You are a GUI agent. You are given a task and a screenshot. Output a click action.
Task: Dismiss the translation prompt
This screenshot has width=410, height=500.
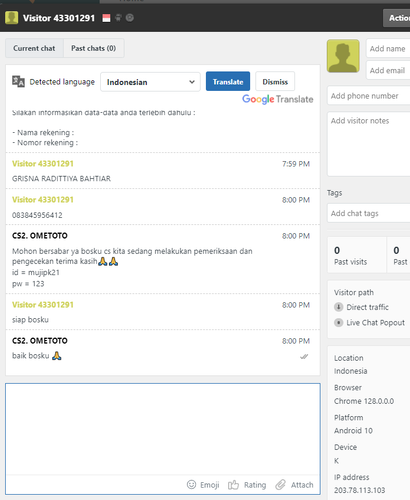(275, 81)
